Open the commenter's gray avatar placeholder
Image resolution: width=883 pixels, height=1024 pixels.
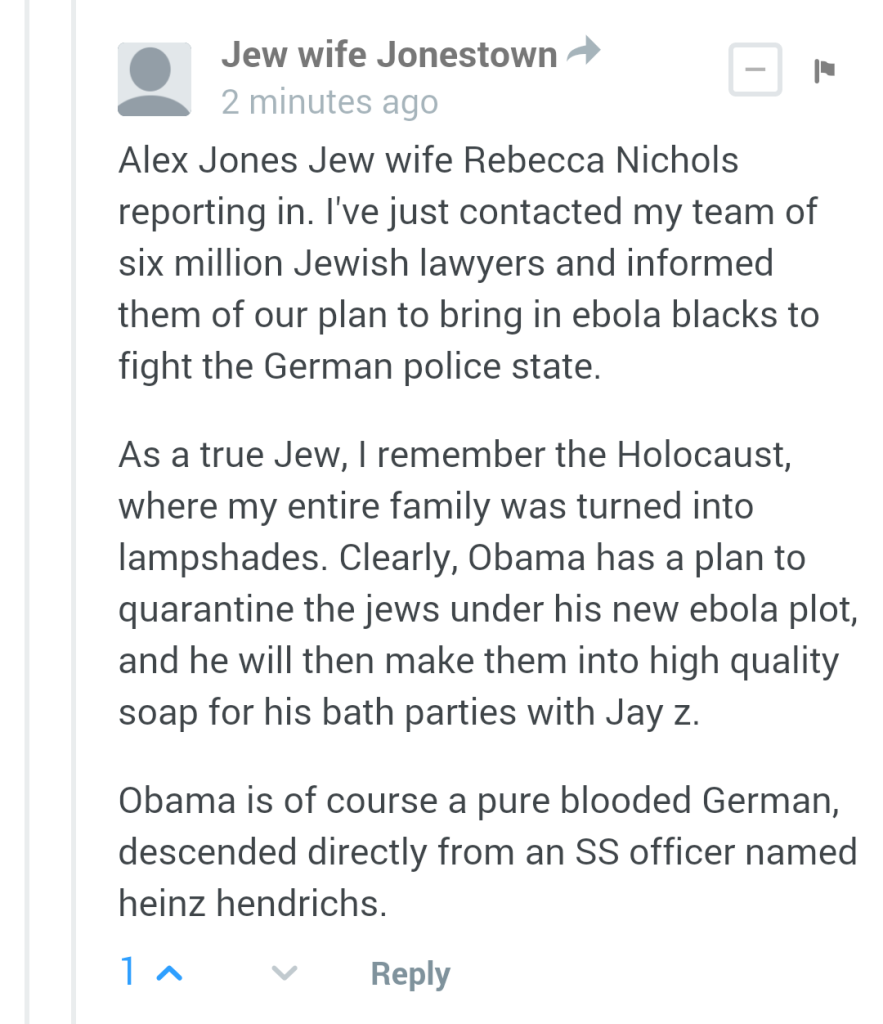click(154, 79)
